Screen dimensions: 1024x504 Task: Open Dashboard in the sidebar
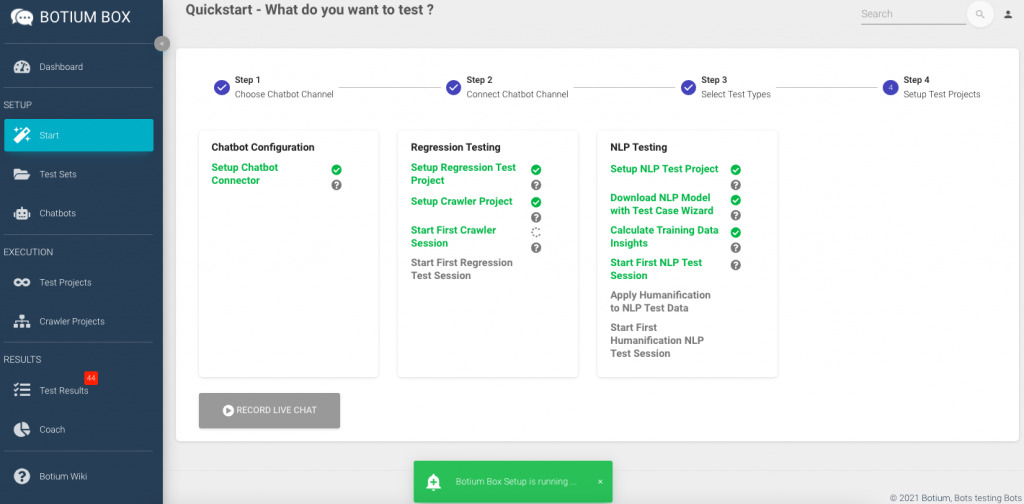[x=61, y=67]
